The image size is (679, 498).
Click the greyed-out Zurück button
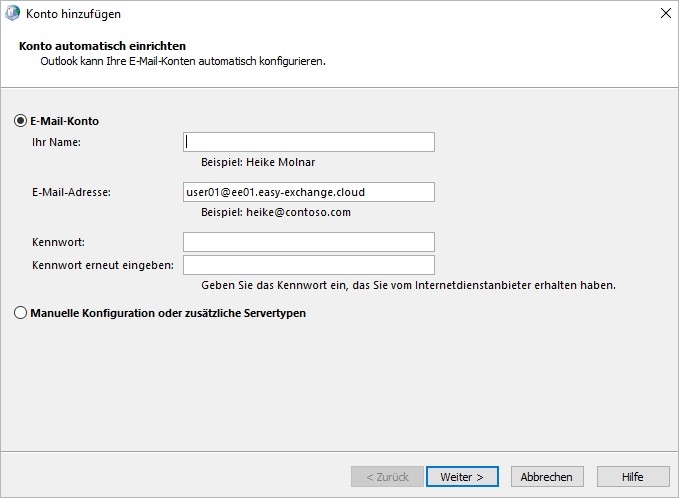(387, 476)
